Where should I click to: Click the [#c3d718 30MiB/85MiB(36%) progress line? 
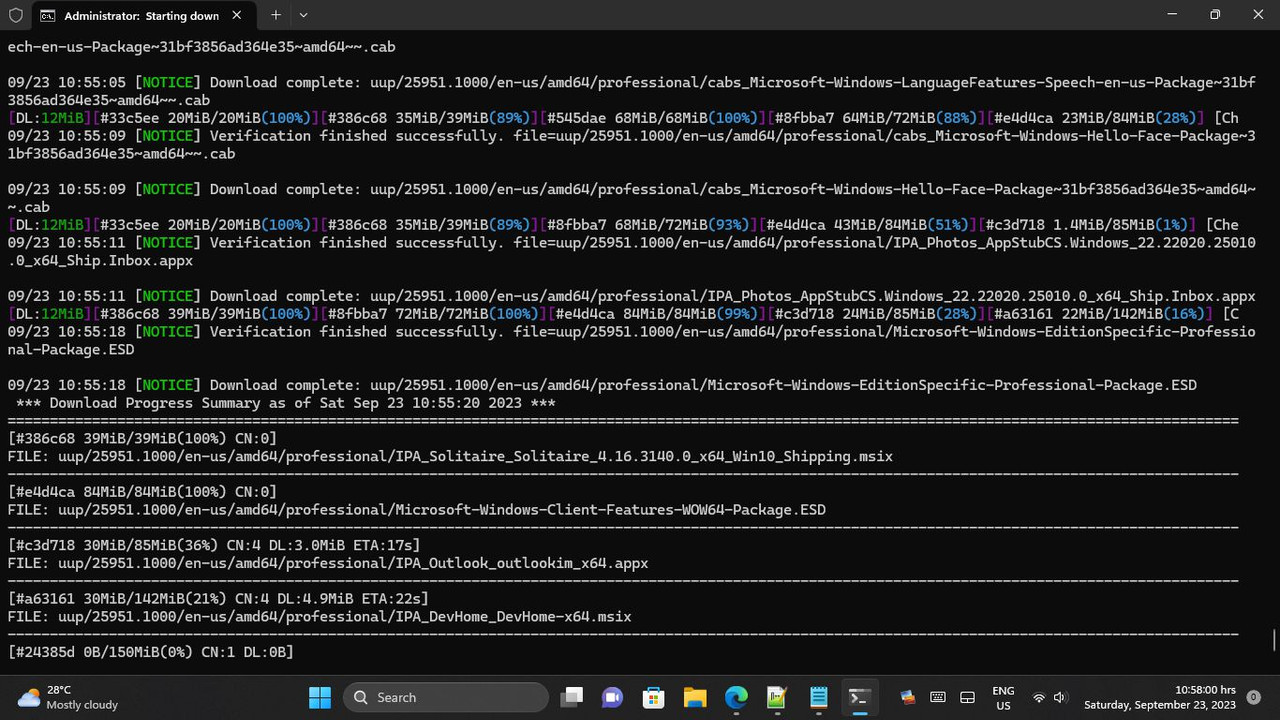214,545
